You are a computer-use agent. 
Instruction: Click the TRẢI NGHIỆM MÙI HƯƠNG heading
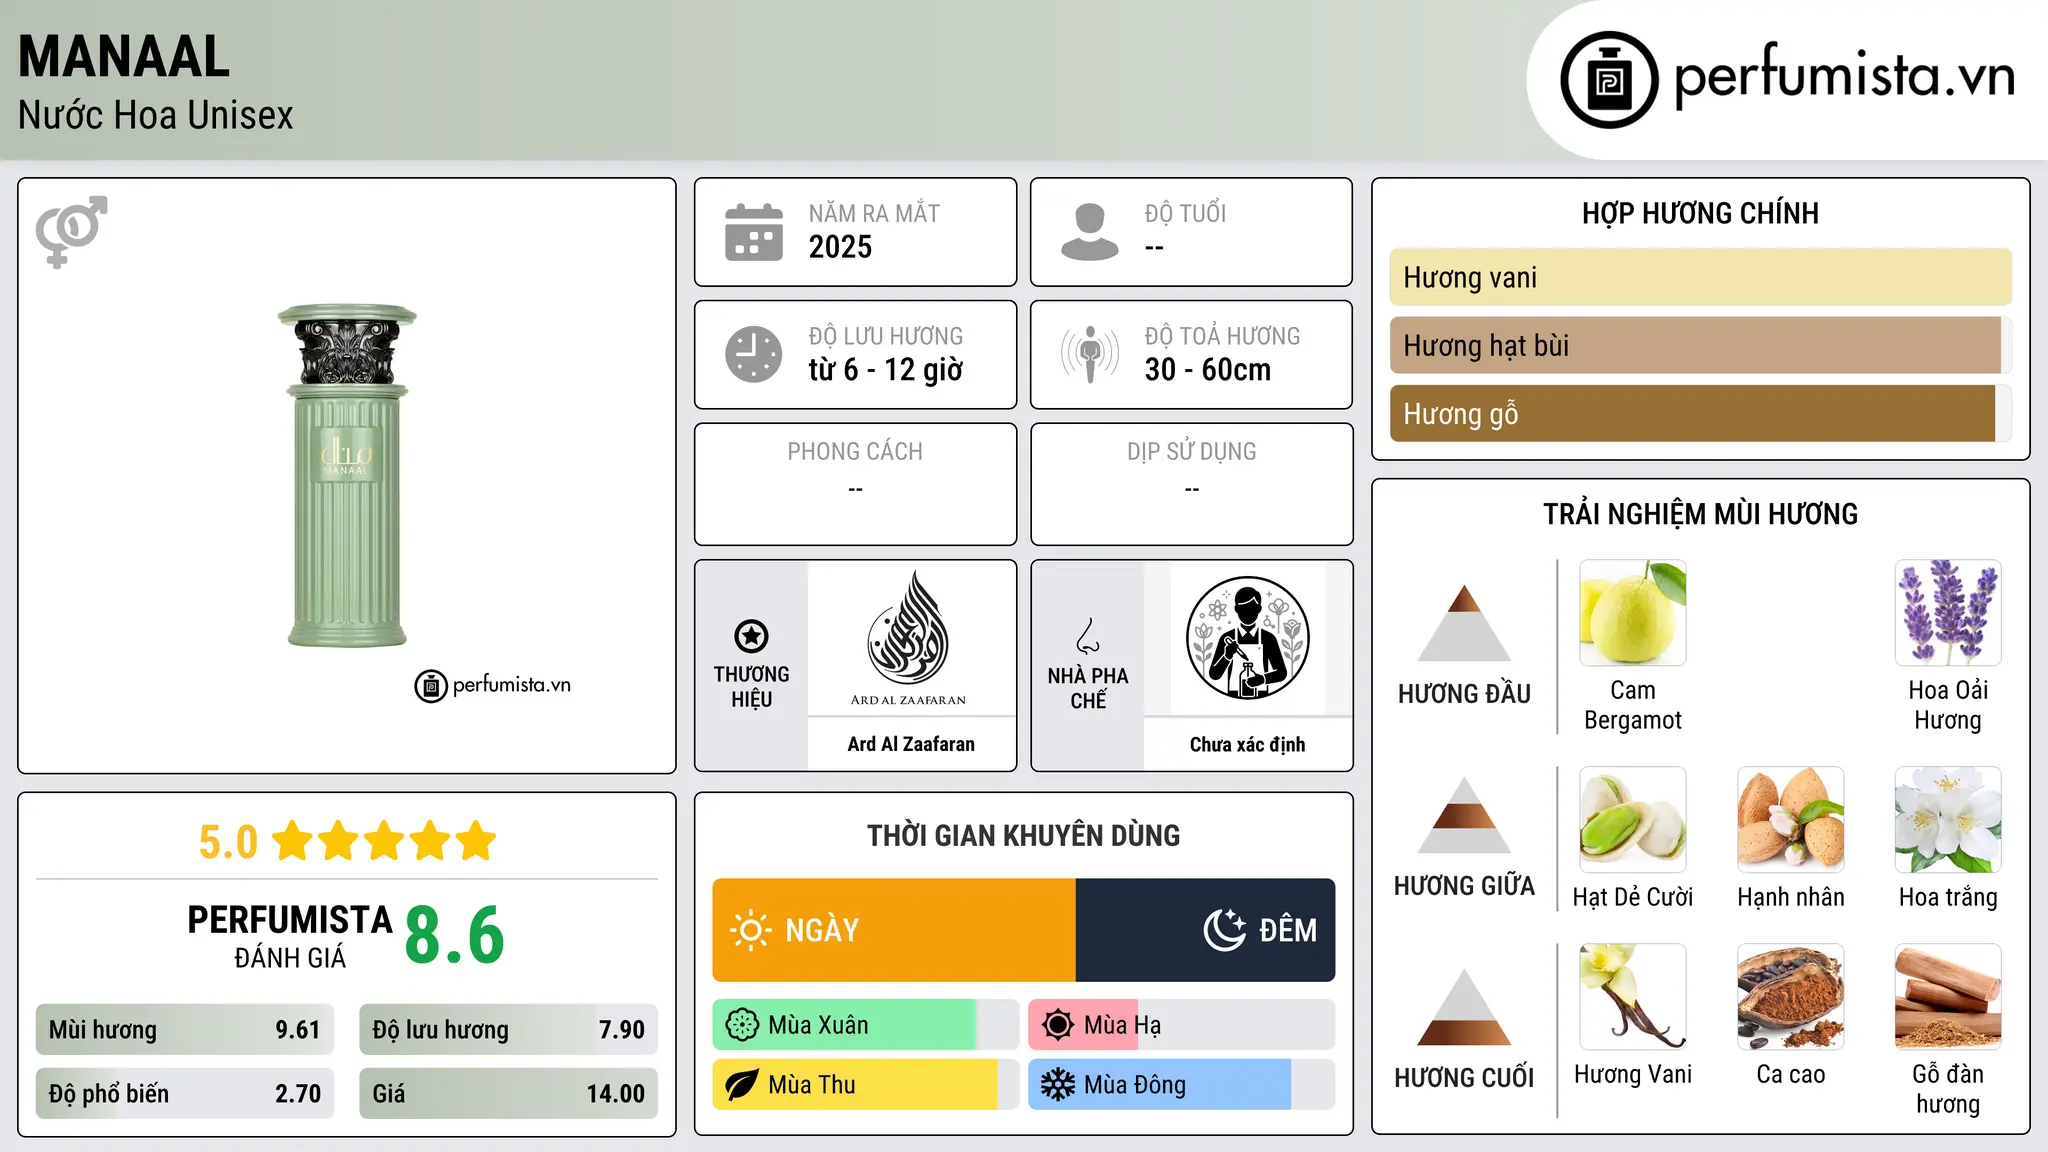click(x=1700, y=514)
